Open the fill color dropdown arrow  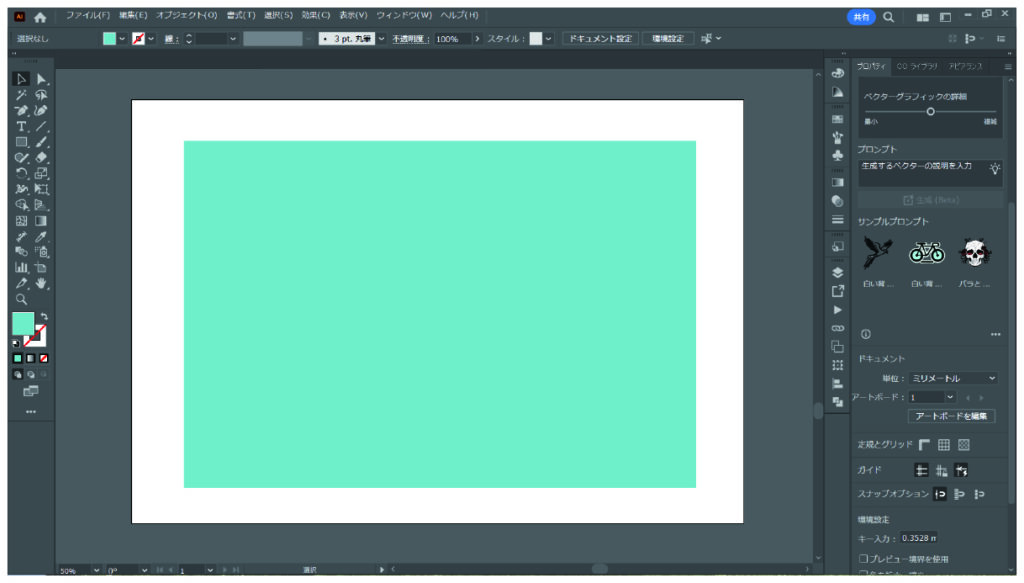coord(122,39)
